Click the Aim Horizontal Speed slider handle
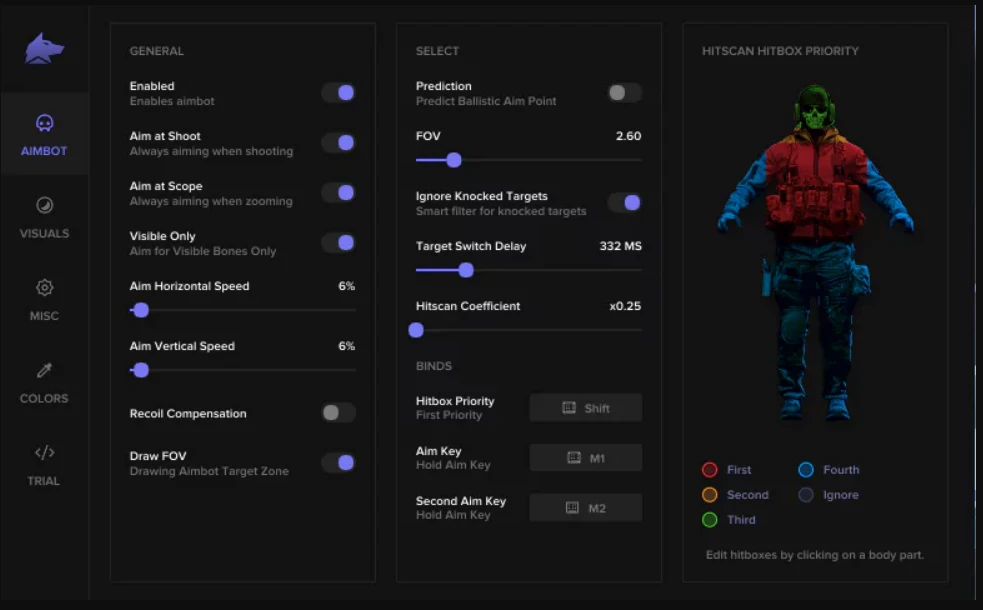 point(141,310)
